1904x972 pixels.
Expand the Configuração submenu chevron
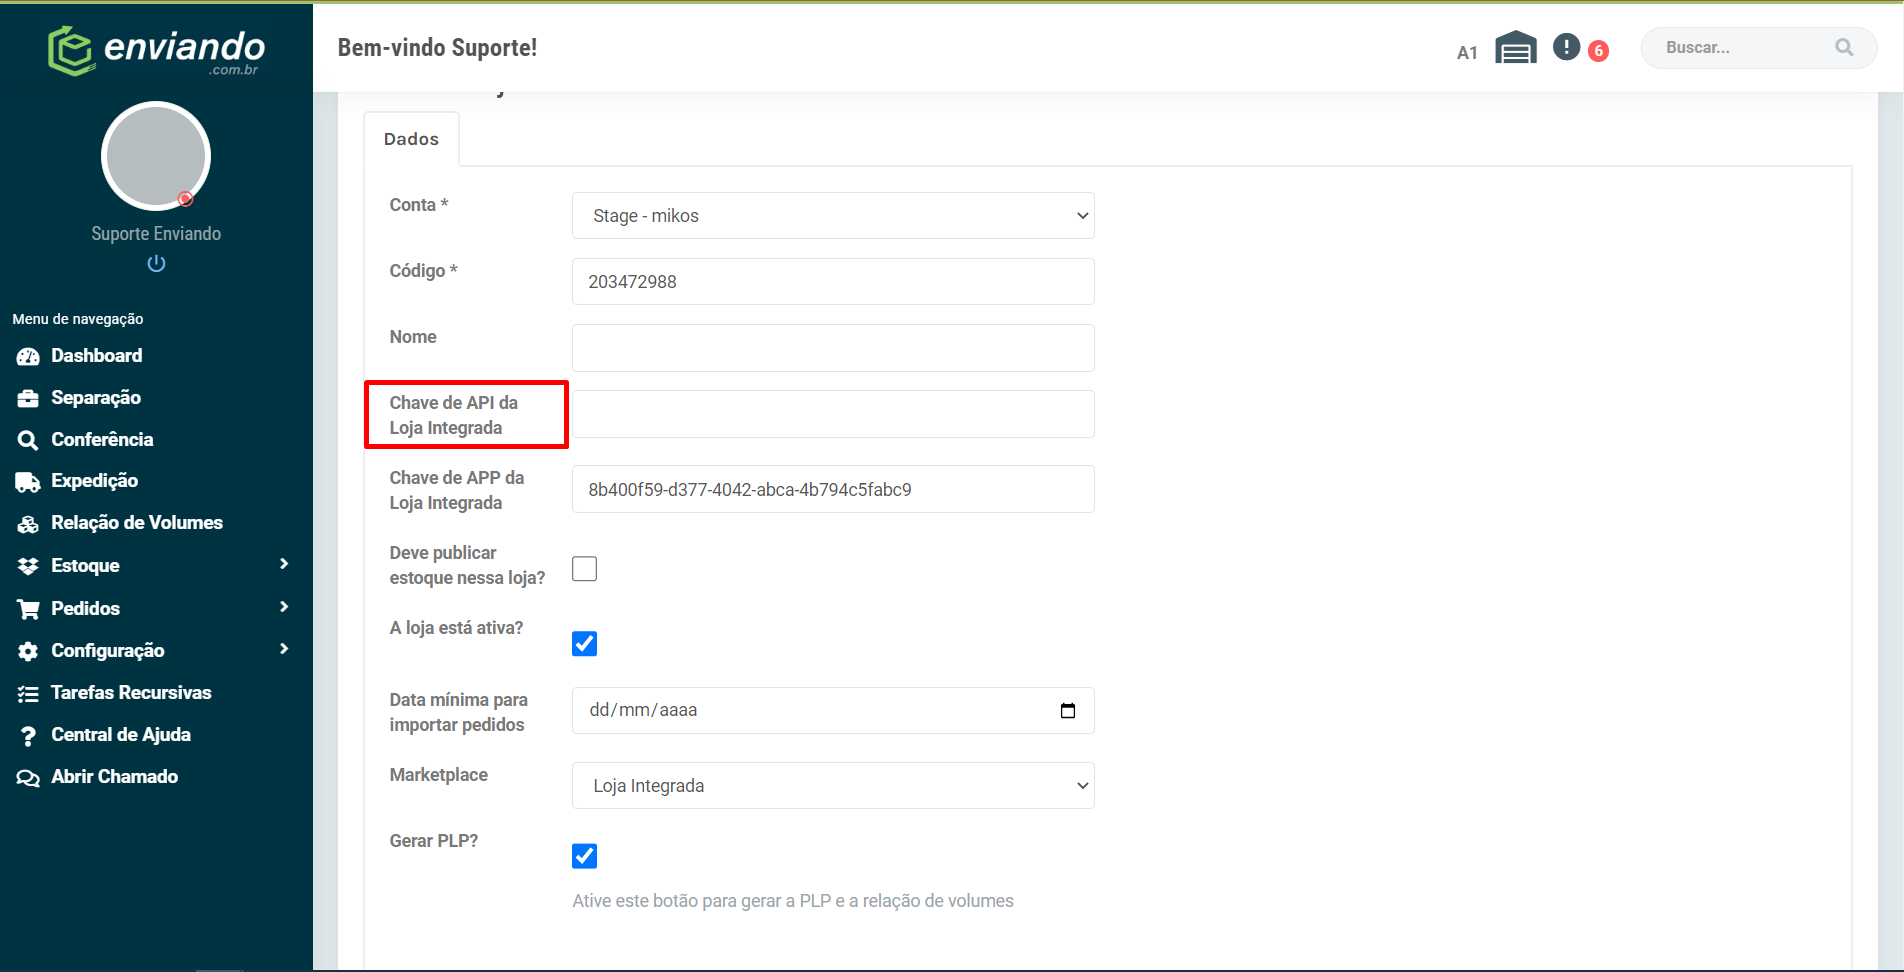point(284,649)
